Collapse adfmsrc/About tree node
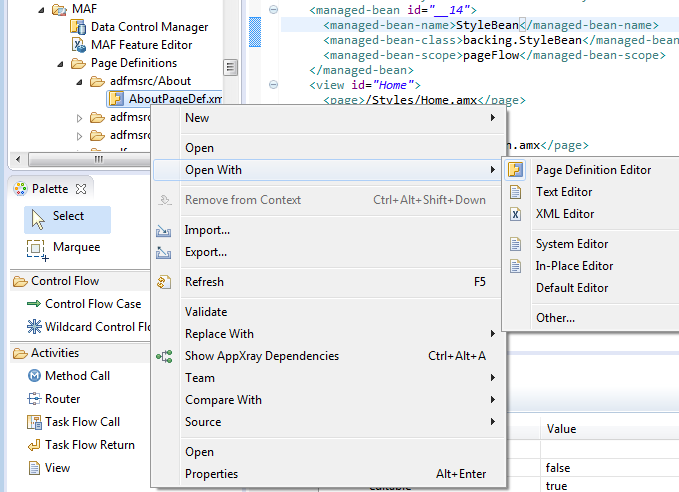Image resolution: width=679 pixels, height=492 pixels. pos(79,82)
